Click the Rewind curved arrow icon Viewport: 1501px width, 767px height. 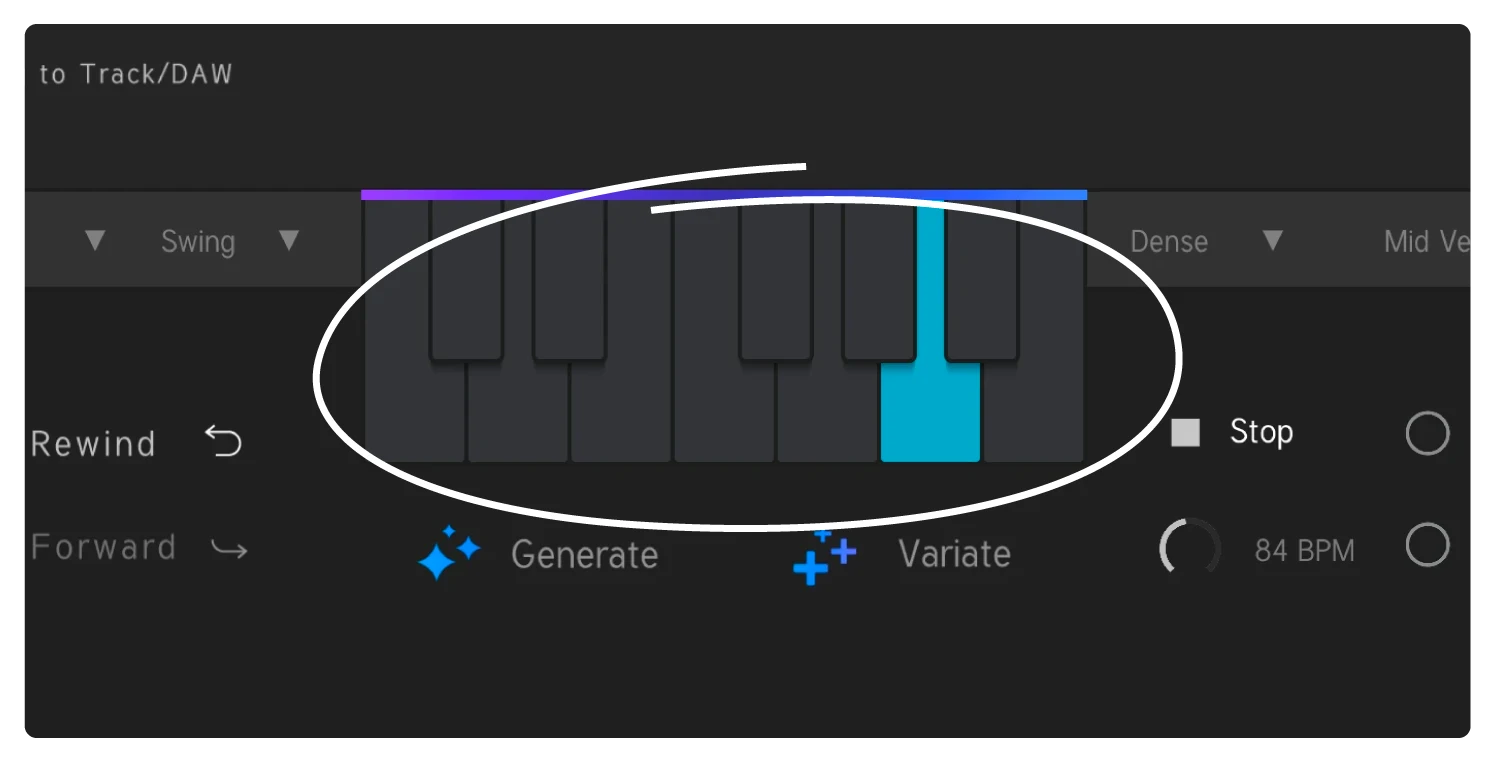[x=223, y=441]
